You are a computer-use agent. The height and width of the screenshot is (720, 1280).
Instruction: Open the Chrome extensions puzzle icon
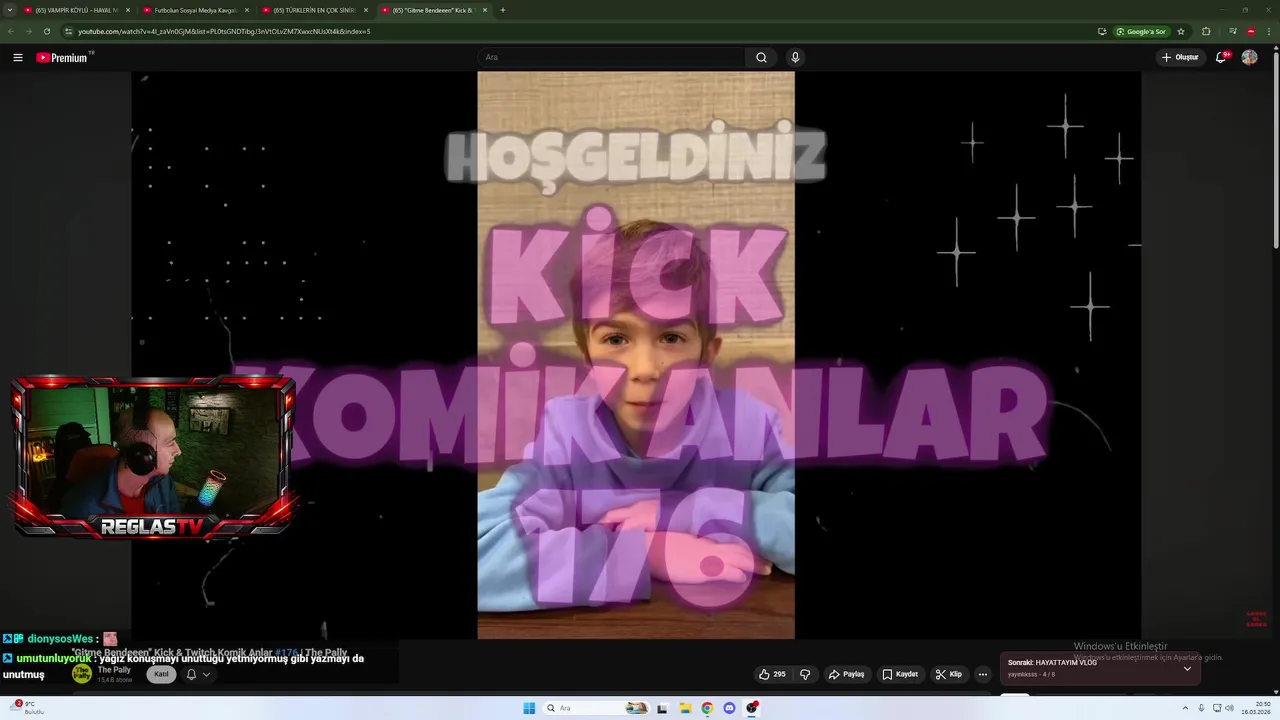(x=1206, y=31)
